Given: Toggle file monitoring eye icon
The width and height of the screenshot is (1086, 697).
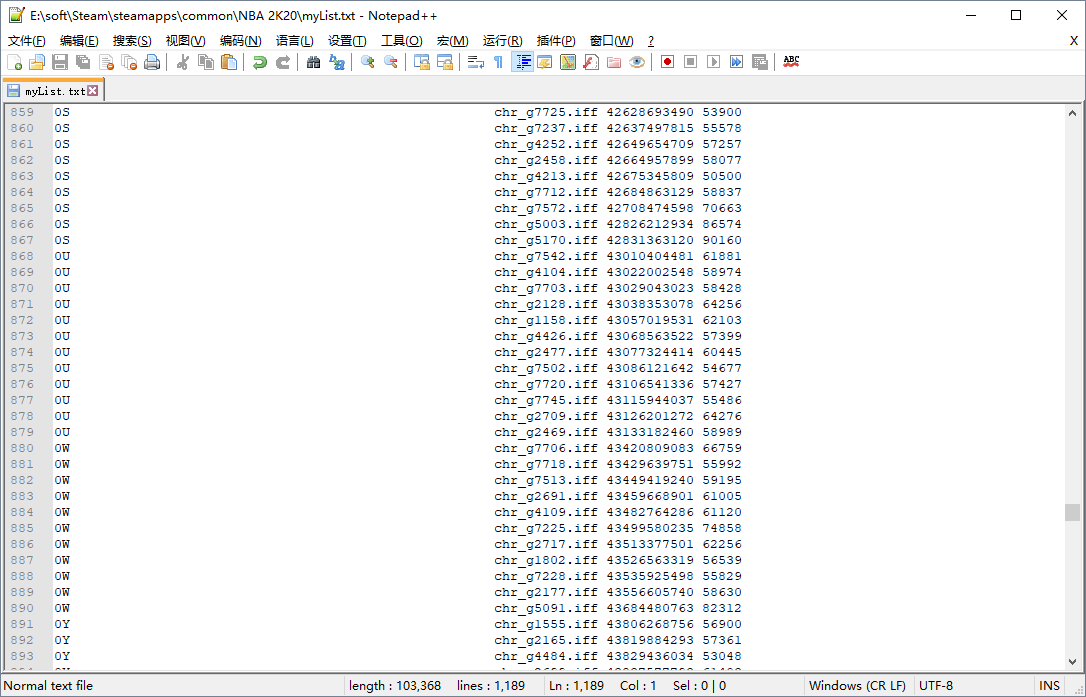Looking at the screenshot, I should [637, 62].
